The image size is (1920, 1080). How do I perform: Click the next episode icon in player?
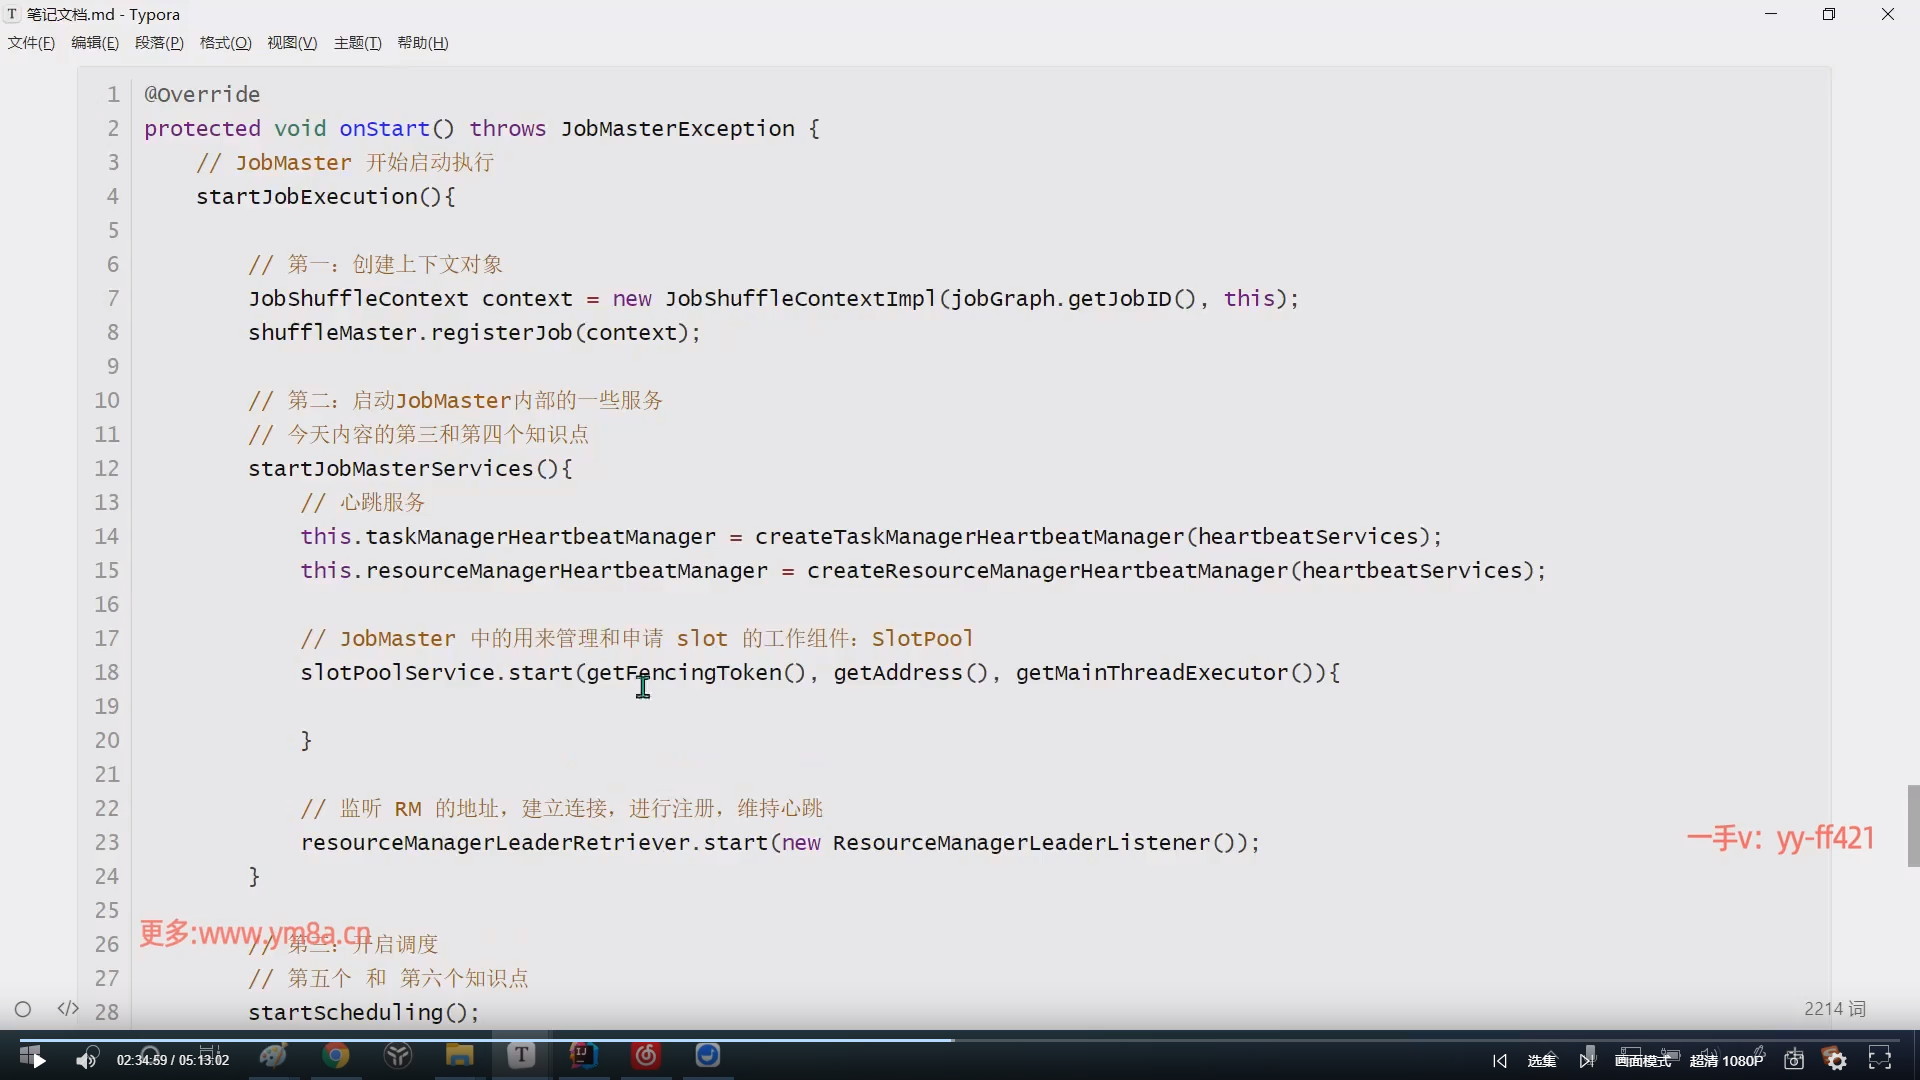pos(1587,1060)
